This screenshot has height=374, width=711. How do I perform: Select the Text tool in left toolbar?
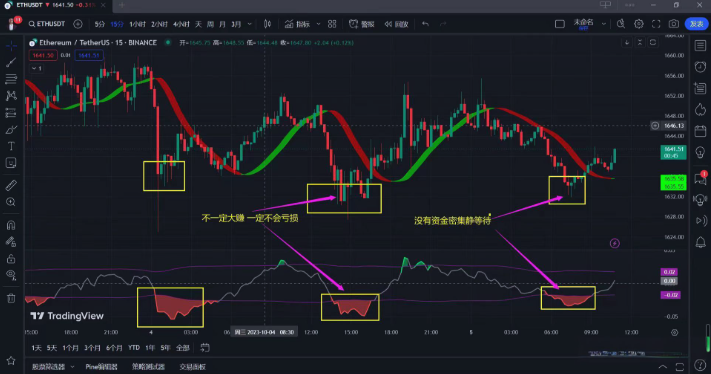[11, 146]
